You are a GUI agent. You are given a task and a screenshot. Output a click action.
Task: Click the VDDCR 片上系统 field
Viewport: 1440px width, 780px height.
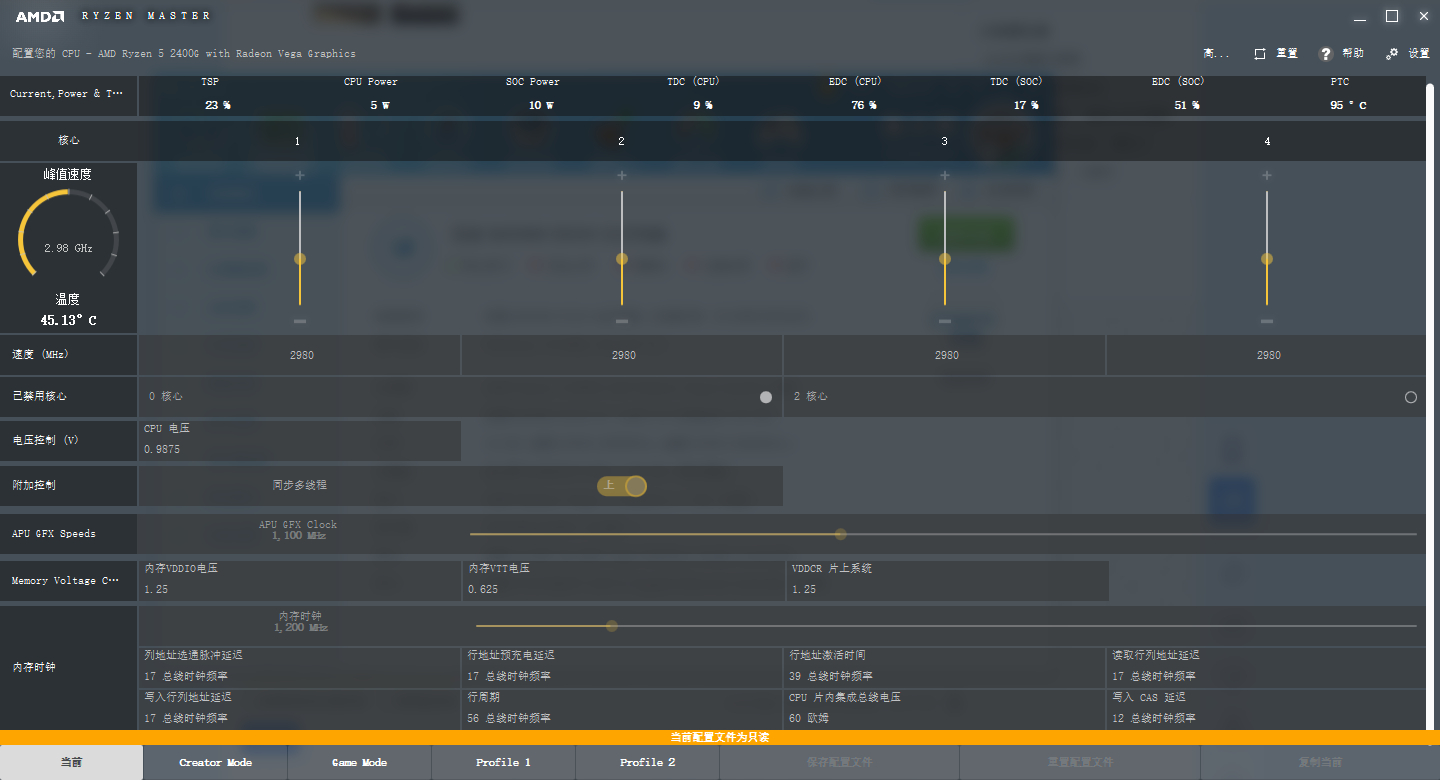point(947,581)
